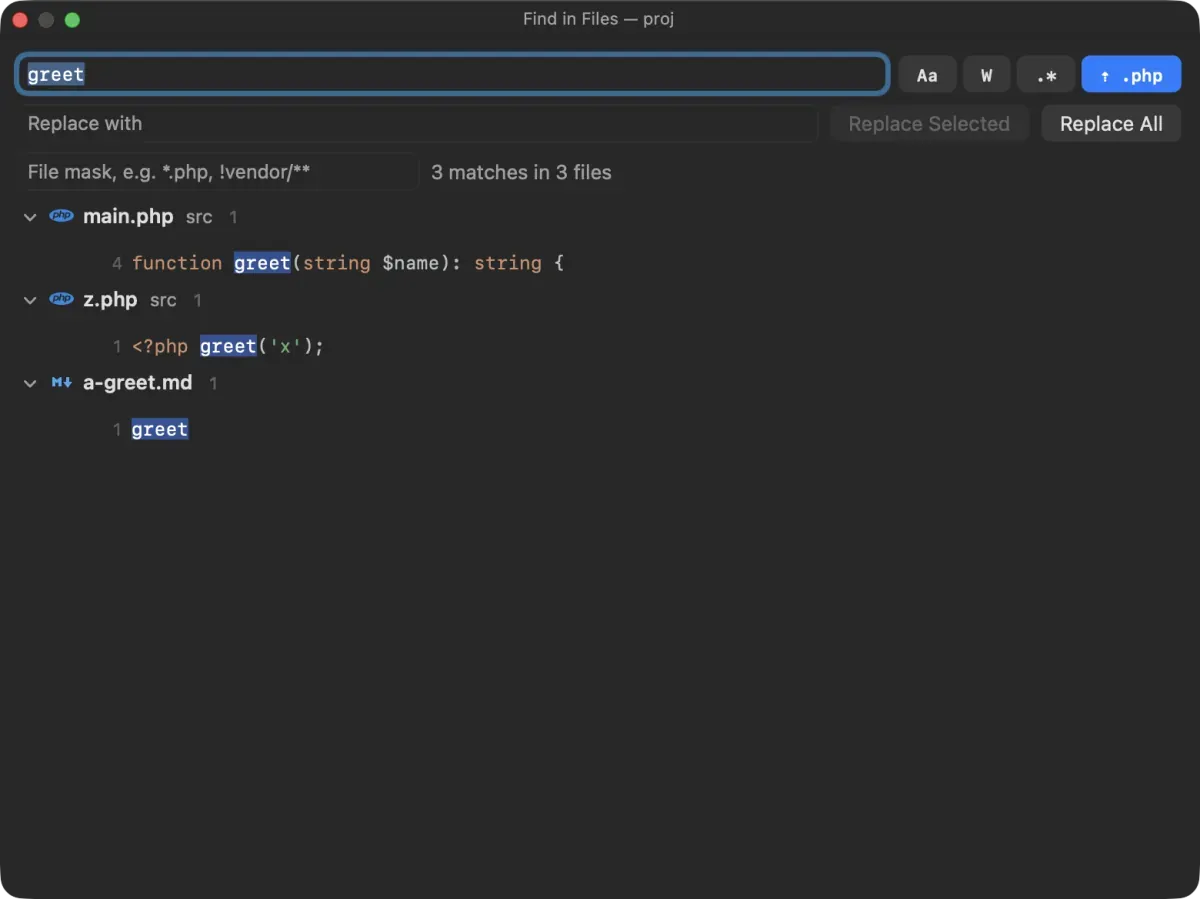Collapse the main.php results group
The image size is (1200, 899).
(x=30, y=217)
